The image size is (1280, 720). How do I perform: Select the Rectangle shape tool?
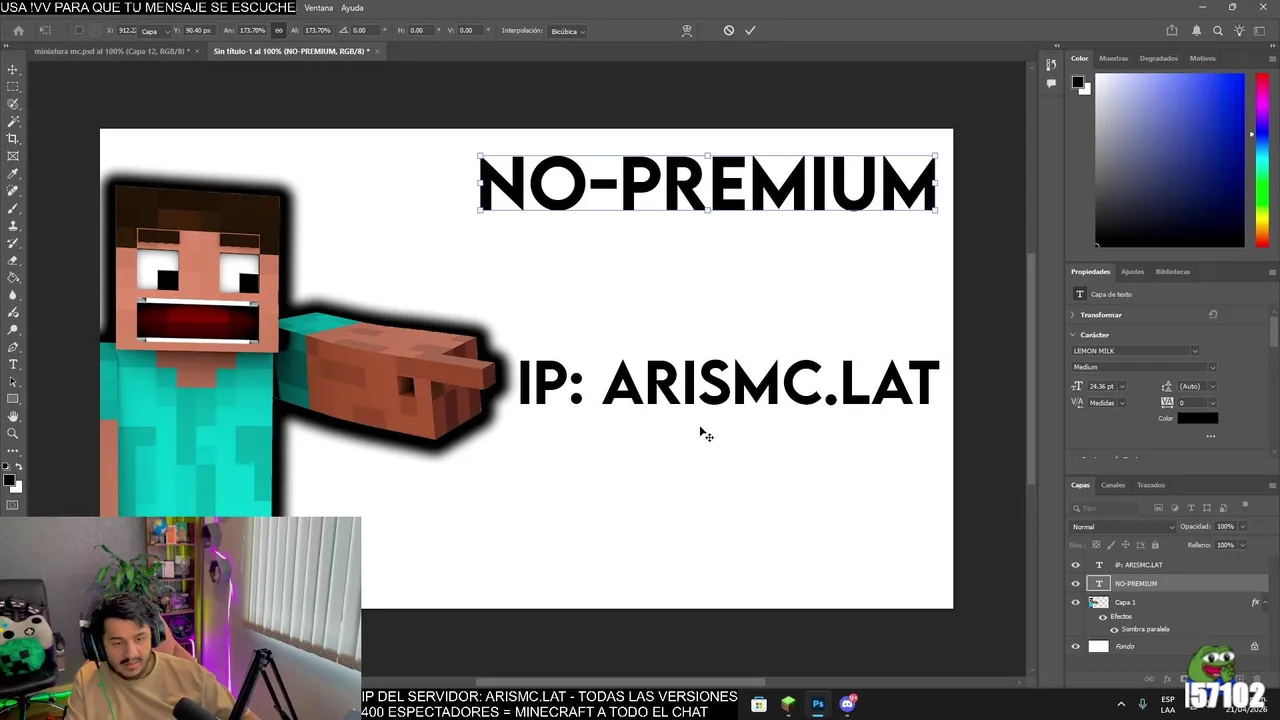[13, 399]
